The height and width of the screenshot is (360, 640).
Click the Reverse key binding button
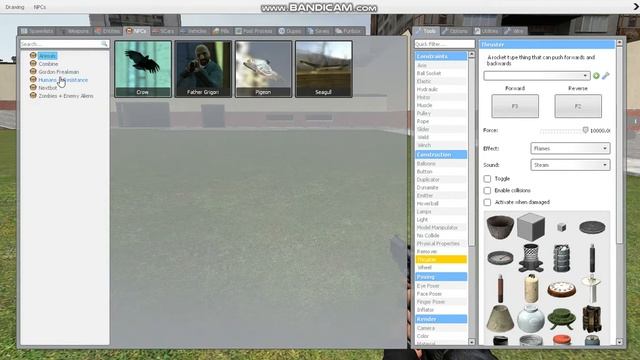coord(578,106)
